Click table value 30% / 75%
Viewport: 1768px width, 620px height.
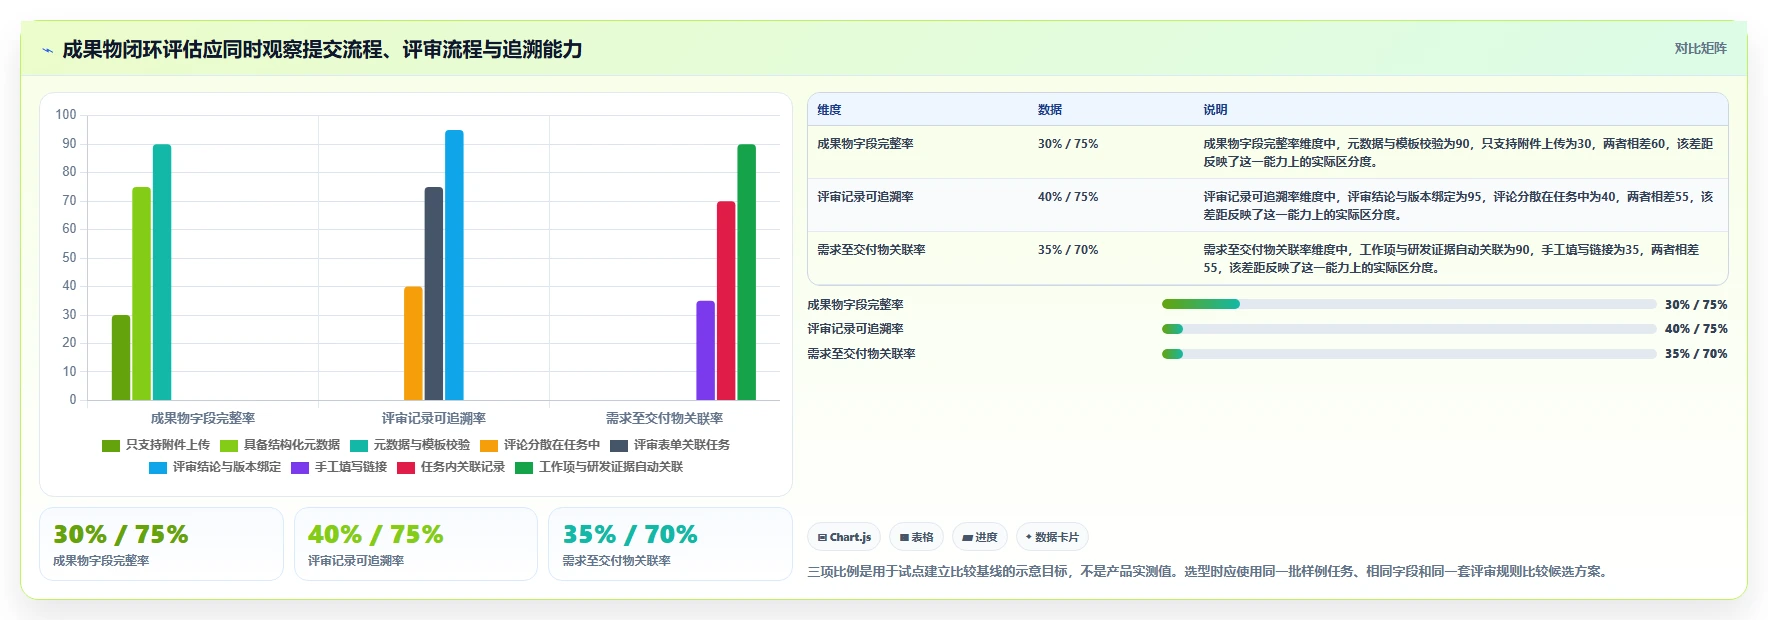point(1068,144)
